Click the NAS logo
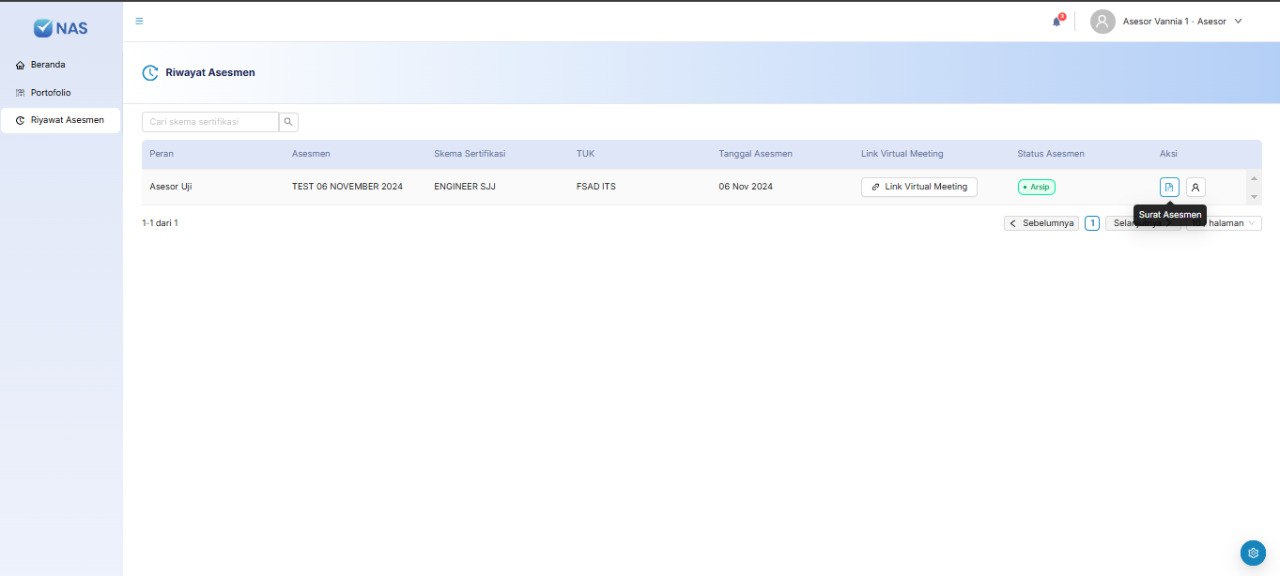The height and width of the screenshot is (576, 1280). pos(61,28)
